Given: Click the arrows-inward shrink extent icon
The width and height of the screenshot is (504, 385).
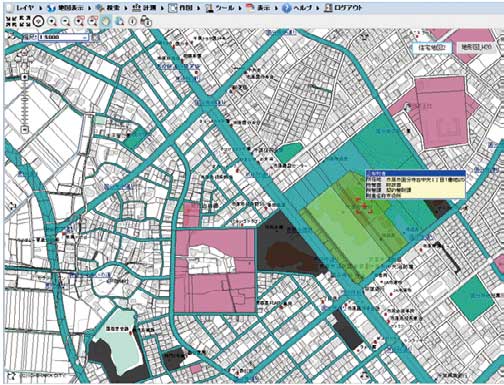Looking at the screenshot, I should coord(12,21).
